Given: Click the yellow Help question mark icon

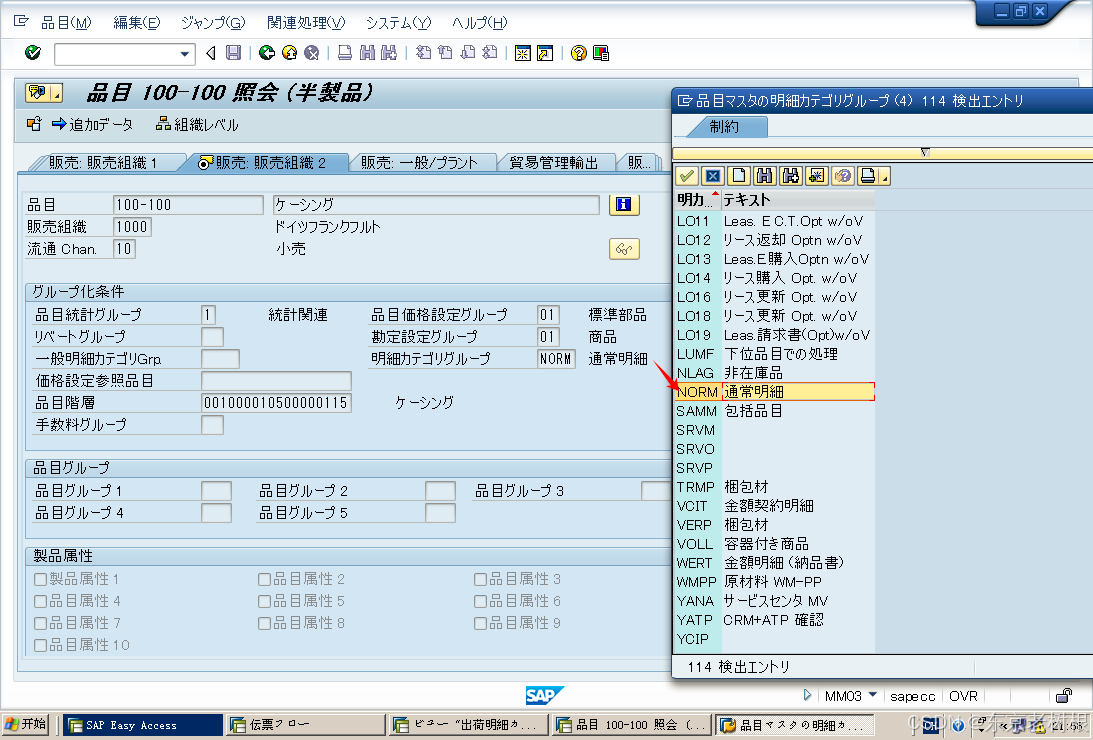Looking at the screenshot, I should coord(578,53).
